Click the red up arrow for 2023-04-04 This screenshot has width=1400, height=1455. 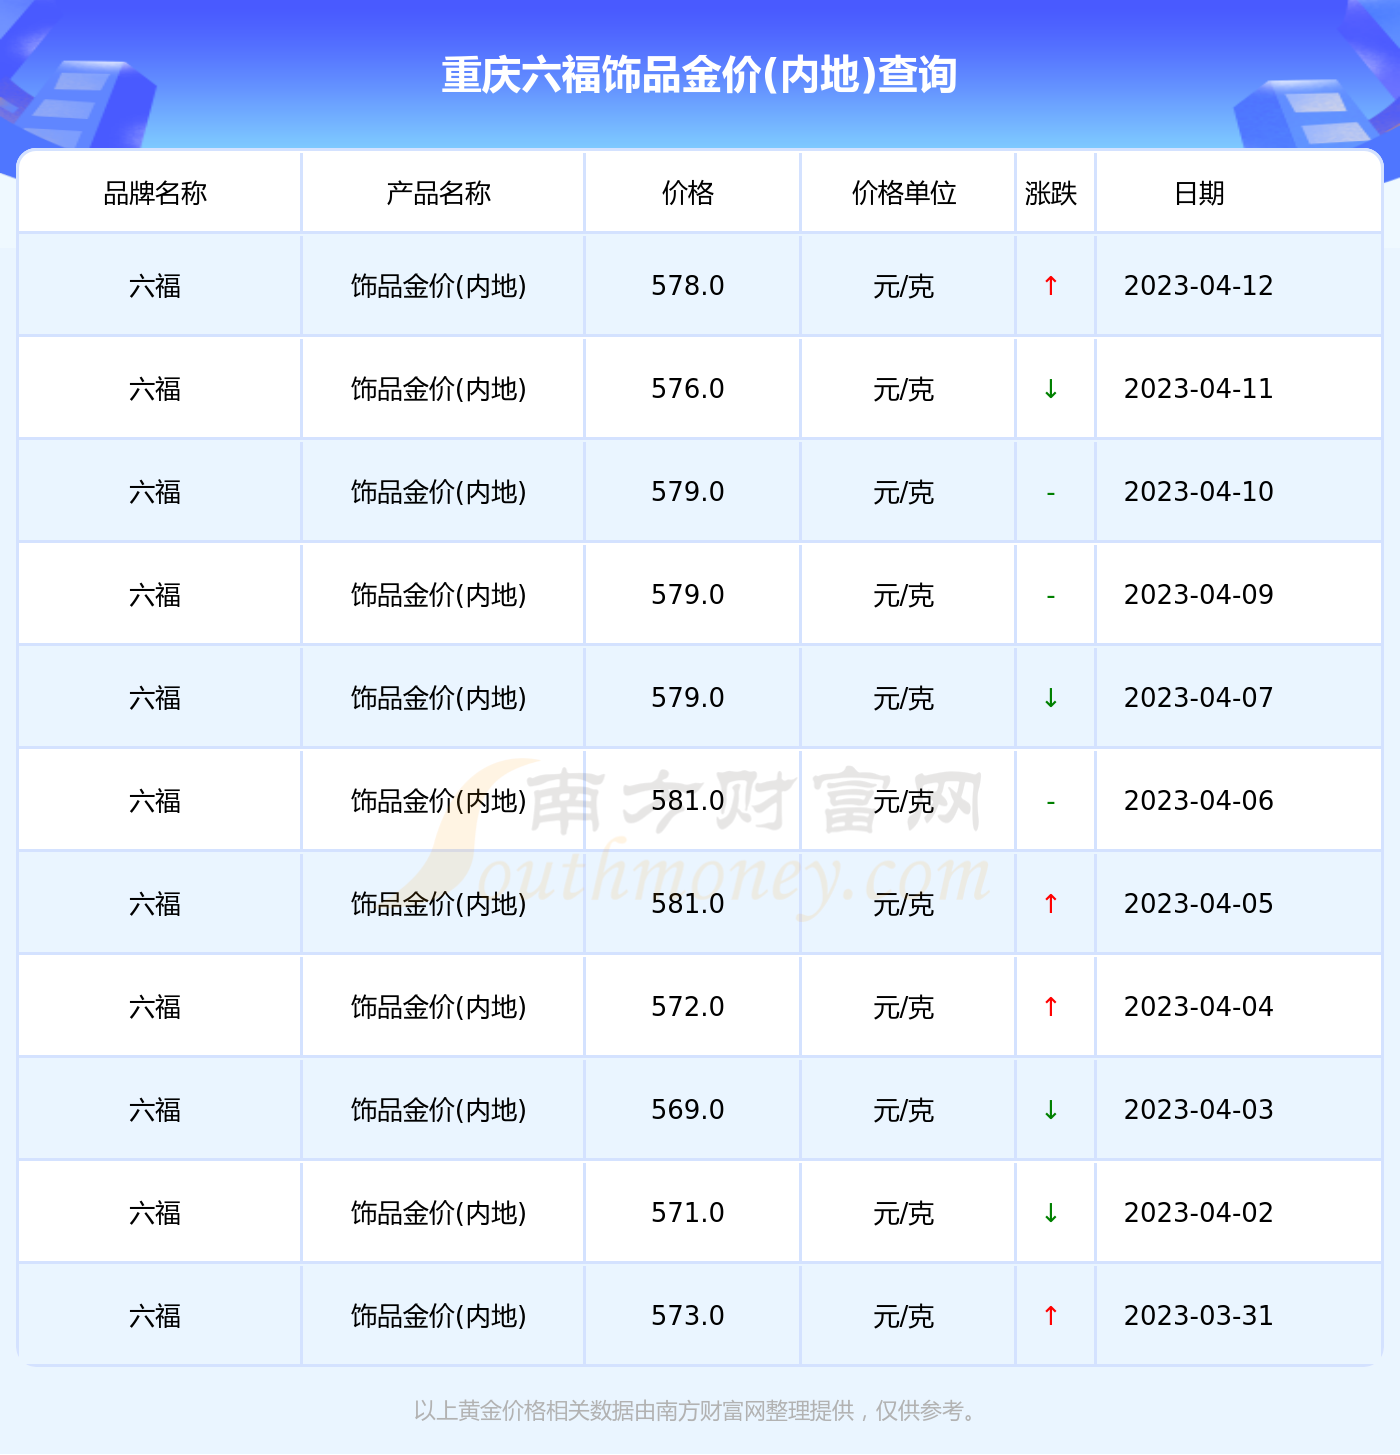(x=1050, y=1007)
